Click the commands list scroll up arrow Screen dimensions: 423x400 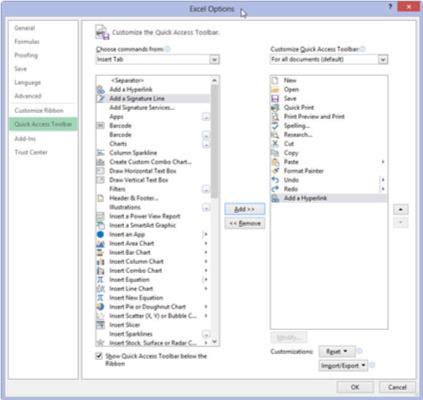coord(214,80)
